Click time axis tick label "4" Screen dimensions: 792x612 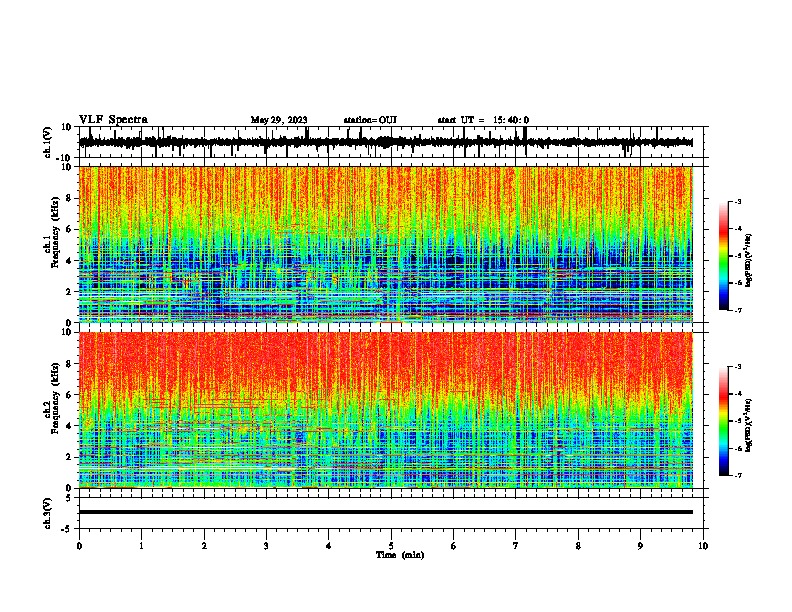point(329,546)
